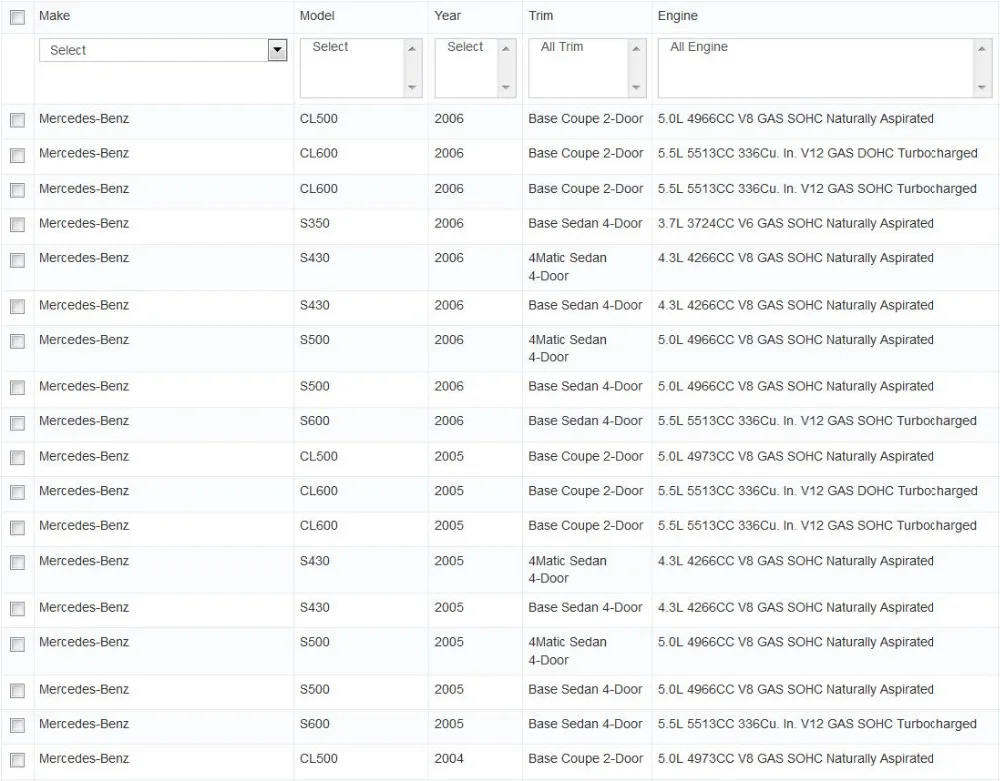Check 2005 S500 Base Sedan row checkbox
Image resolution: width=1000 pixels, height=781 pixels.
click(17, 690)
